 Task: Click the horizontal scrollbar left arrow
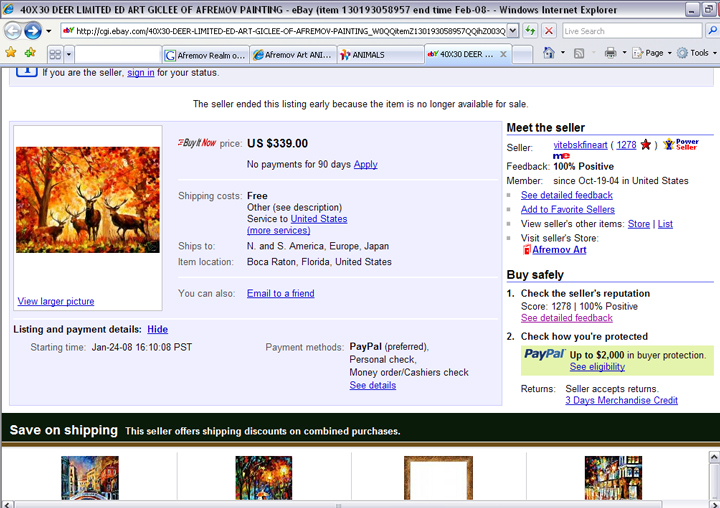pyautogui.click(x=6, y=504)
